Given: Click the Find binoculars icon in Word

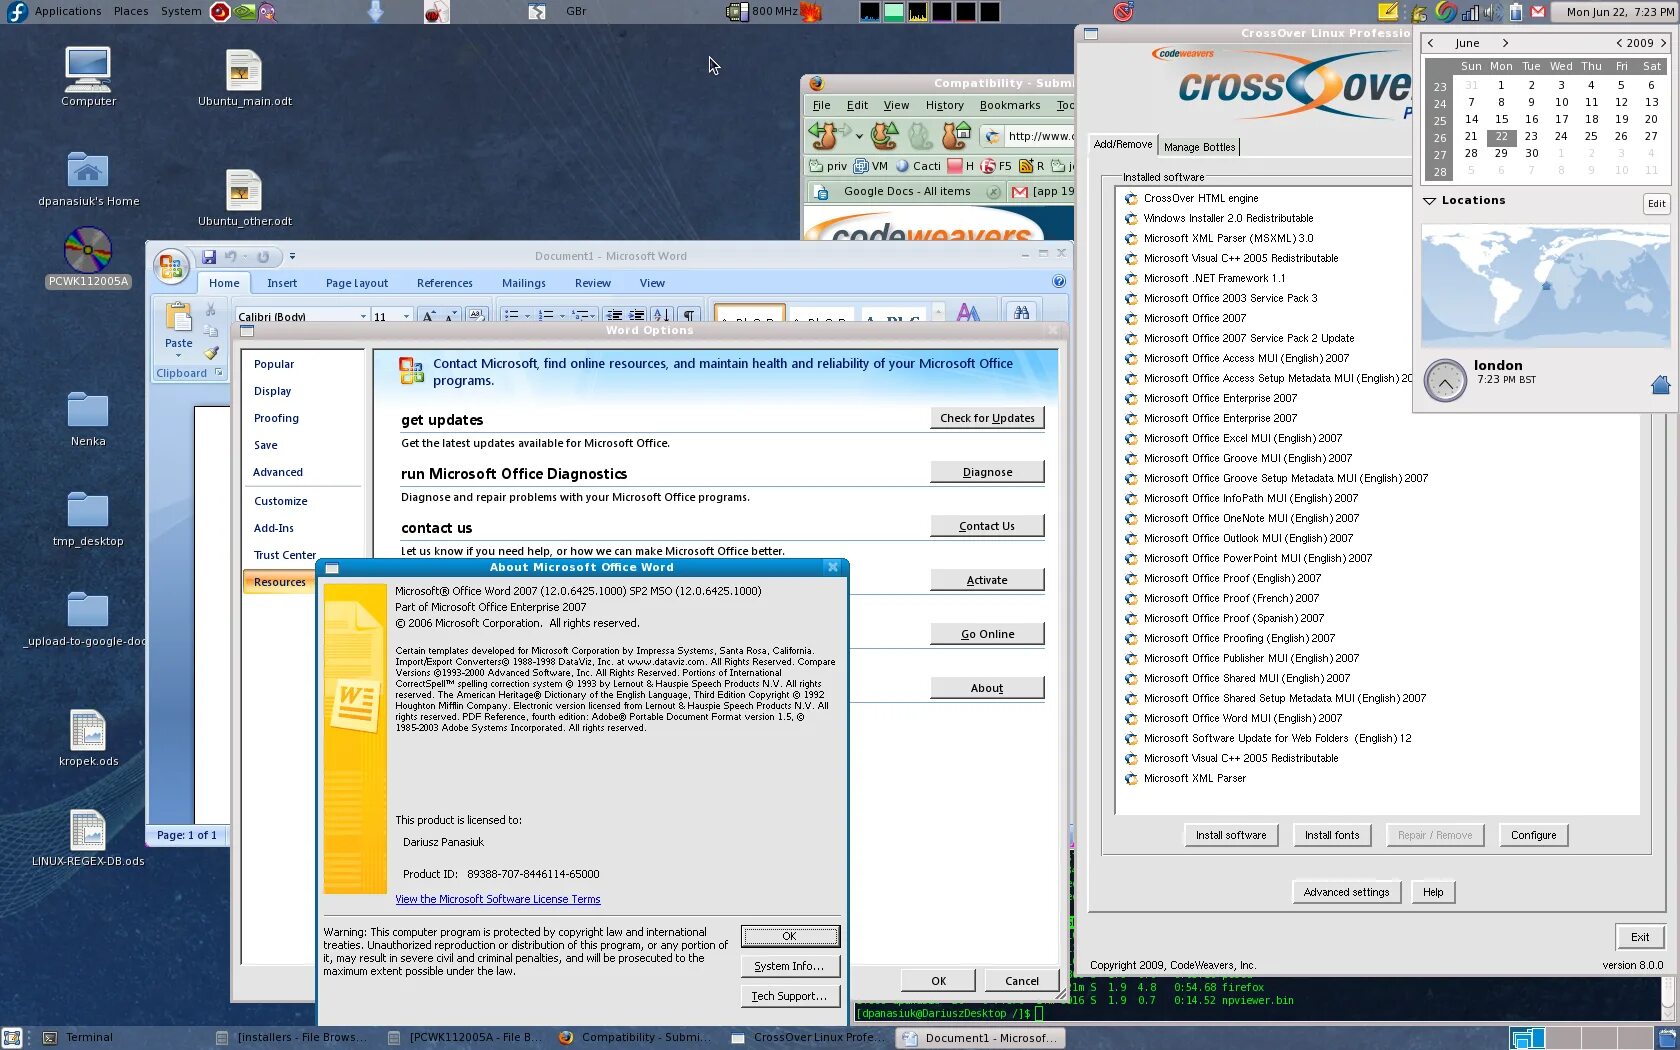Looking at the screenshot, I should tap(1021, 313).
